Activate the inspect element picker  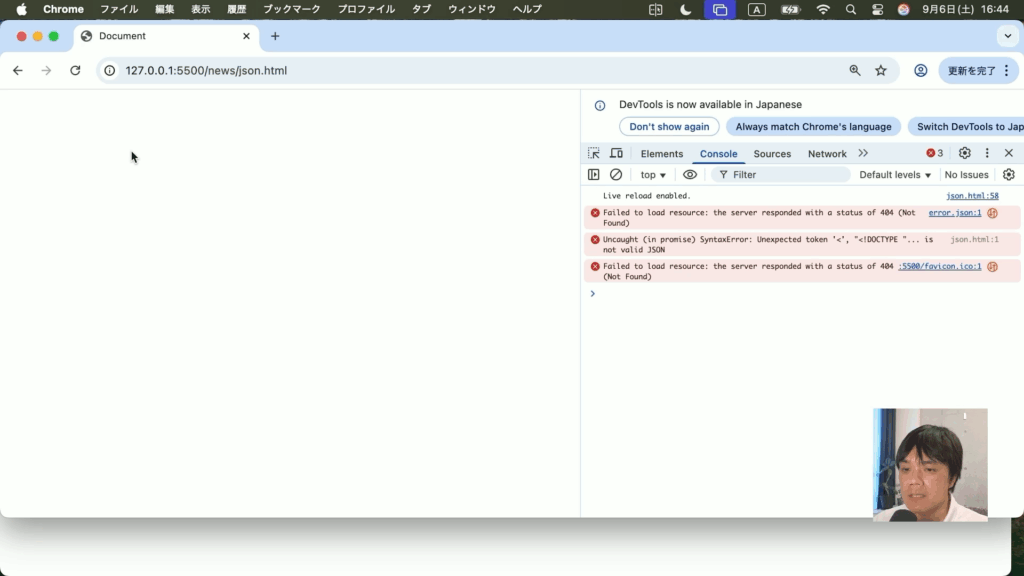click(594, 153)
